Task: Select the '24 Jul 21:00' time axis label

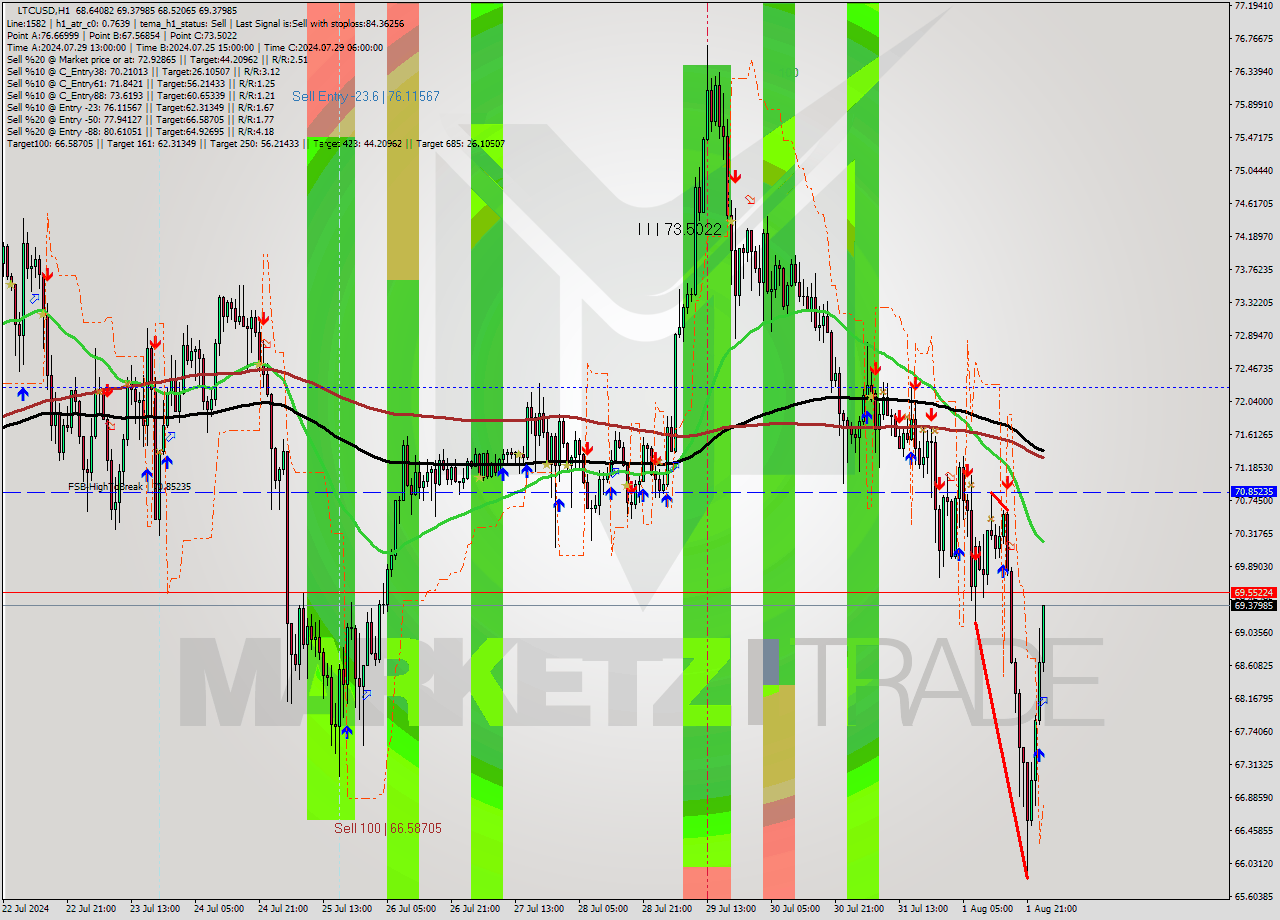Action: (x=283, y=909)
